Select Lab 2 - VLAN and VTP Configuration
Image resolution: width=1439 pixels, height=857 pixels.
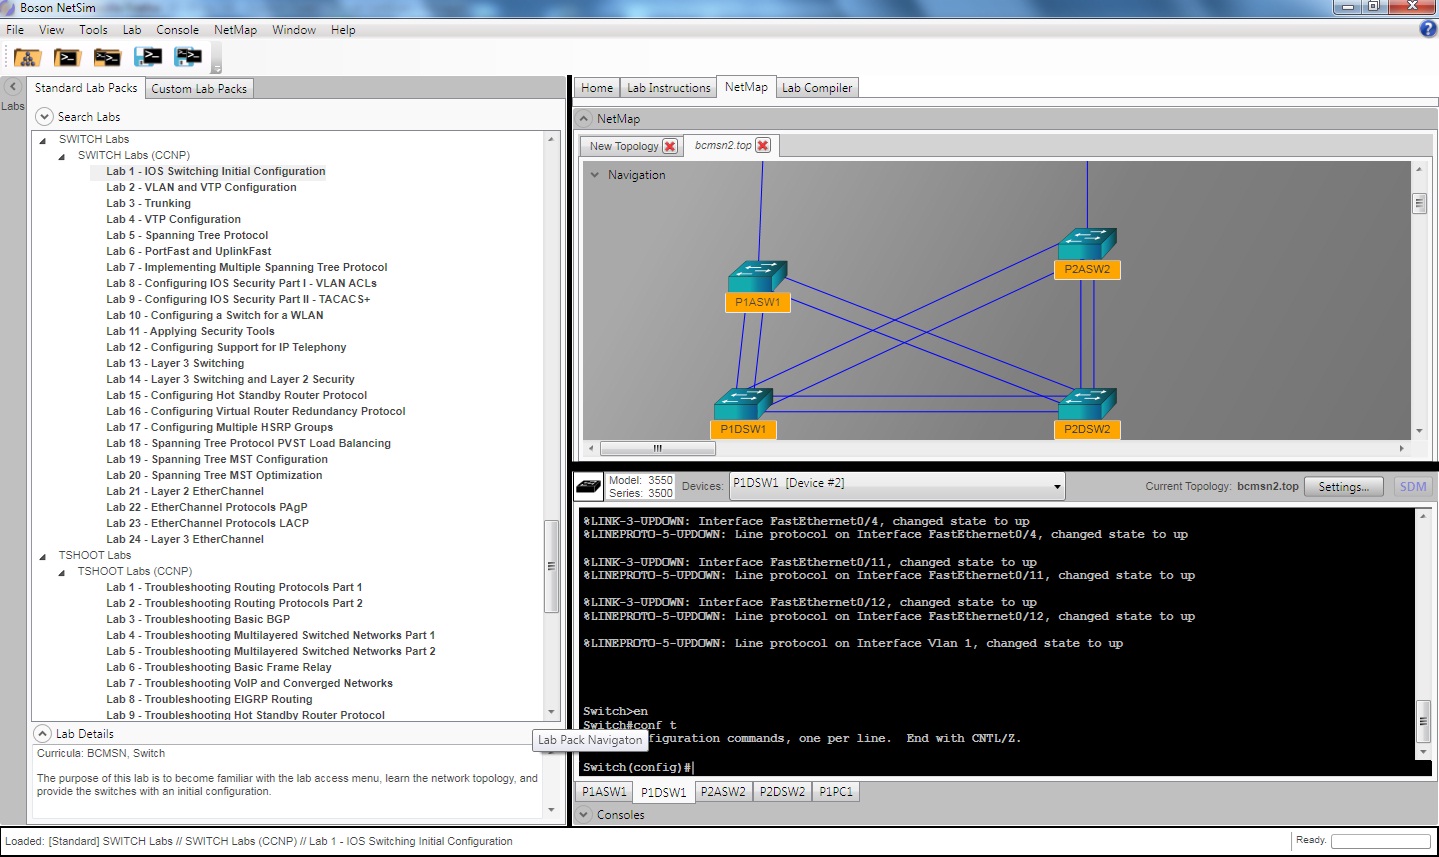click(201, 187)
